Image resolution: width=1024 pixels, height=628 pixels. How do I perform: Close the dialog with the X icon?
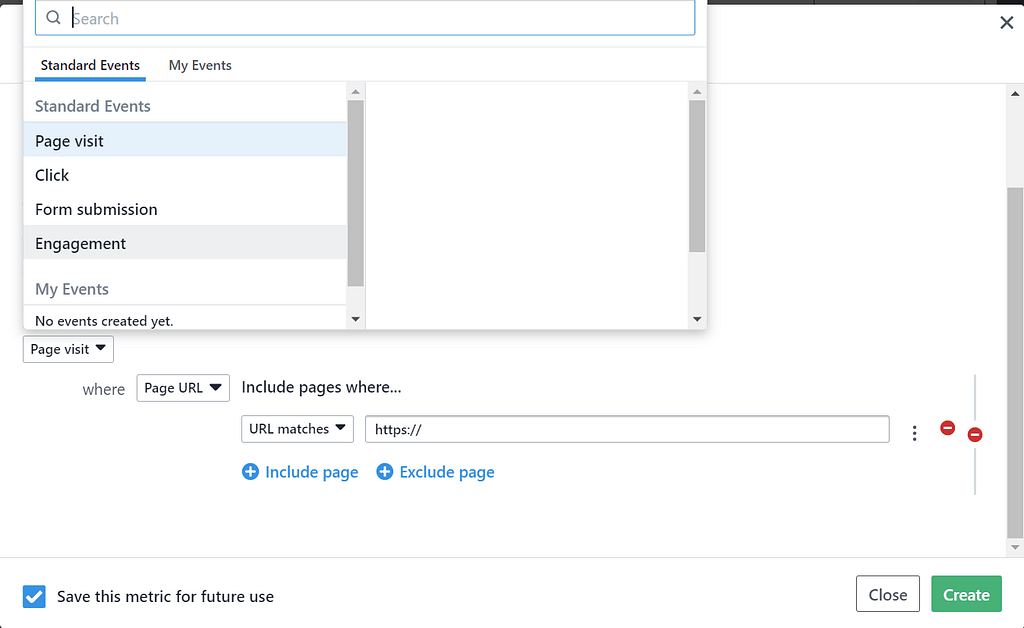(1006, 23)
